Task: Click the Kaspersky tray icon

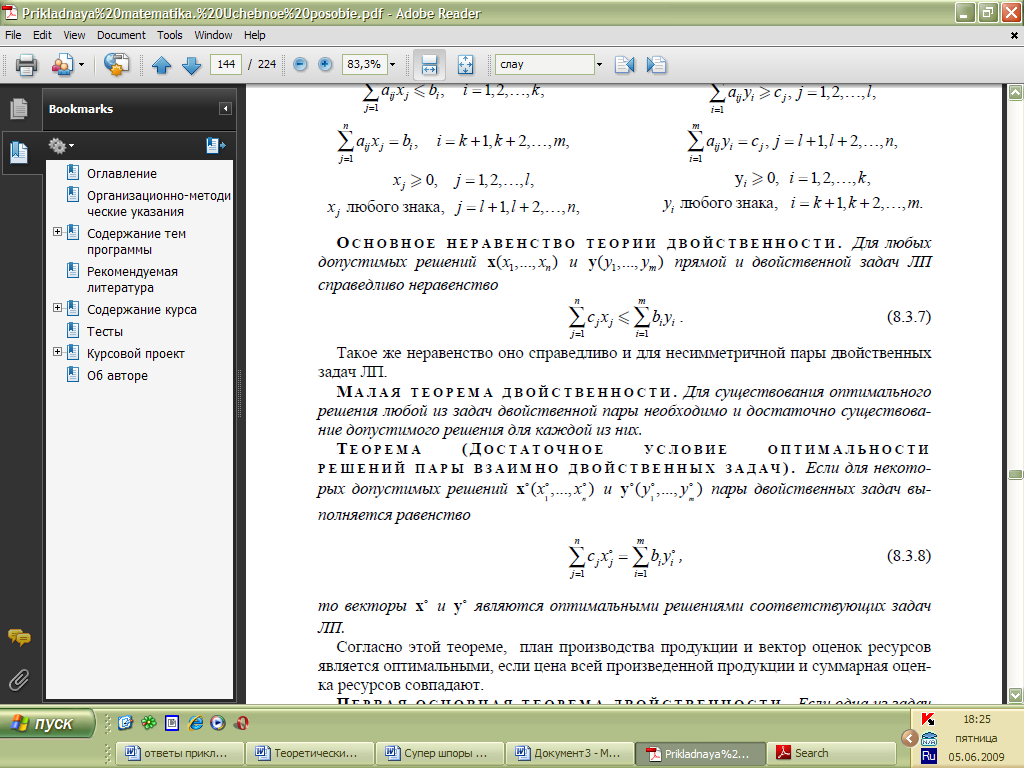Action: pyautogui.click(x=927, y=719)
